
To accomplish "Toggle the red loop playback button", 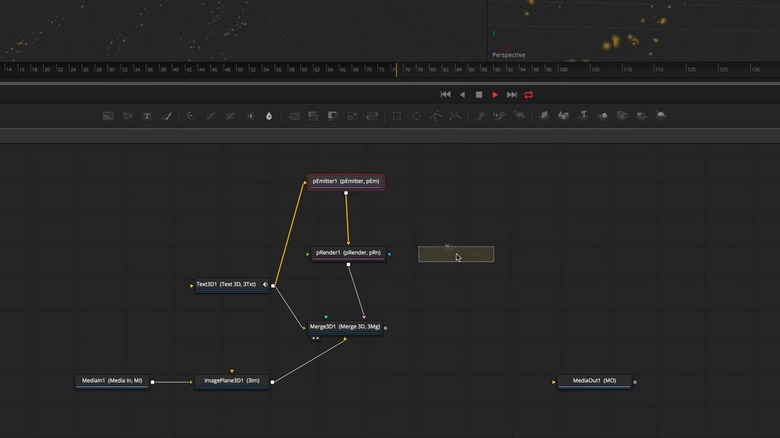I will tap(529, 95).
